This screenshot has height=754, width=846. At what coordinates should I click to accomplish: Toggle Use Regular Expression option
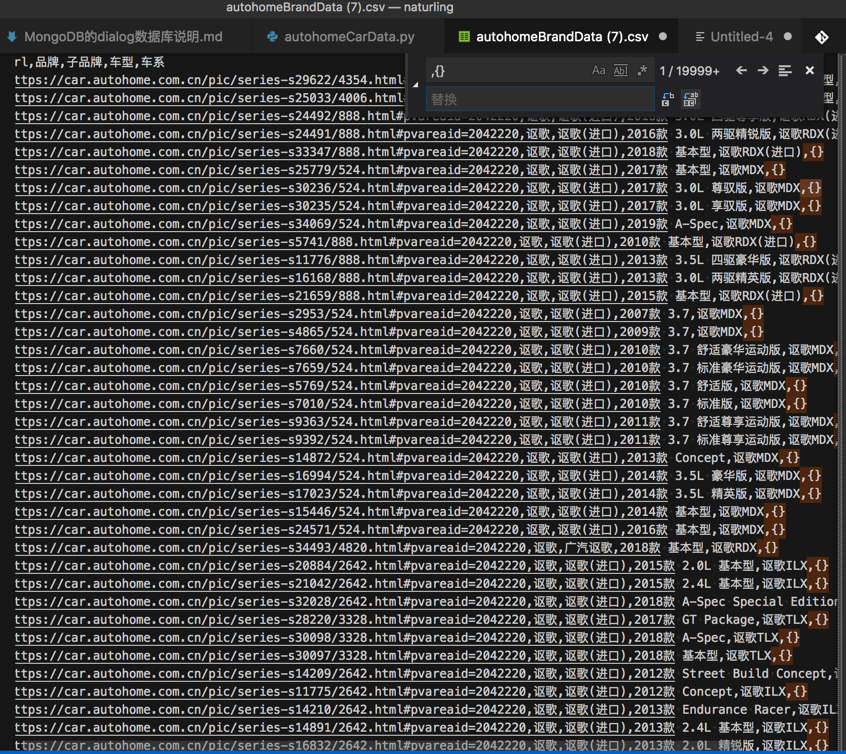(642, 71)
